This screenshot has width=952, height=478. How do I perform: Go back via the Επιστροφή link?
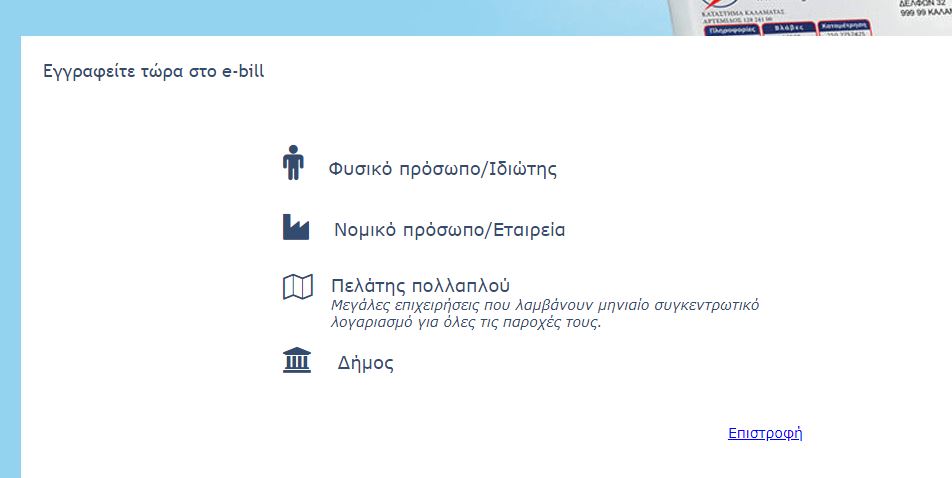click(765, 433)
